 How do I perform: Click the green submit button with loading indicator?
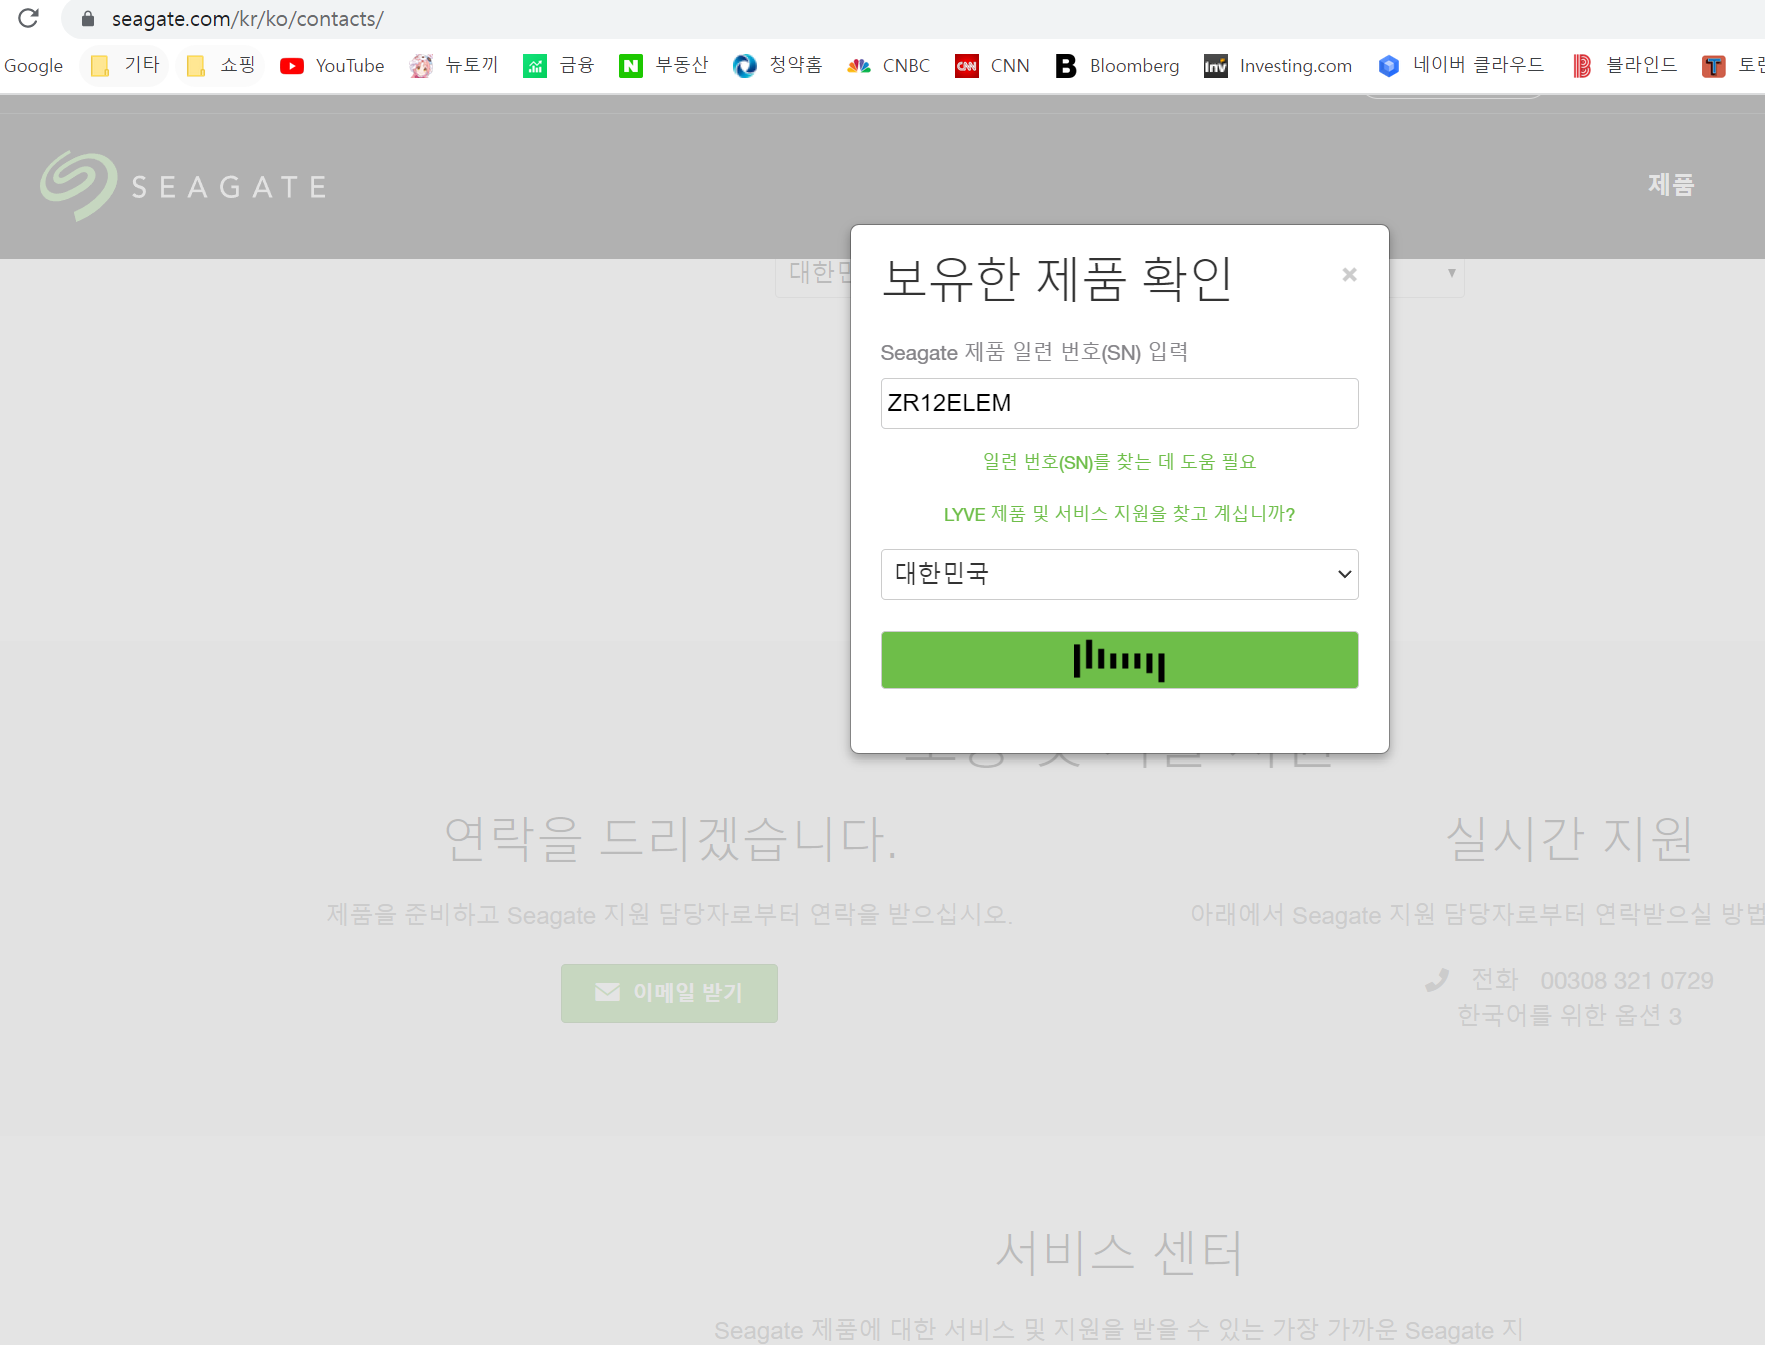tap(1119, 660)
